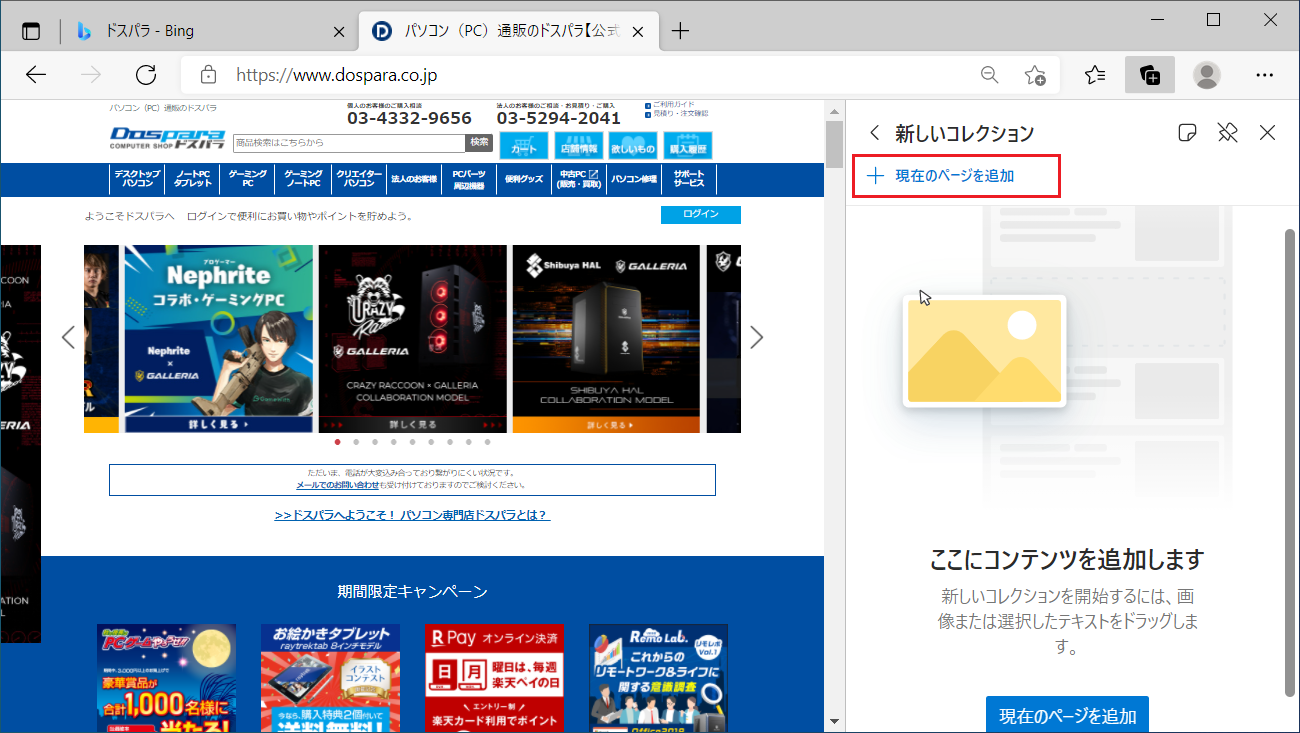Open the ノートPC タブレット menu item
Image resolution: width=1300 pixels, height=733 pixels.
pyautogui.click(x=193, y=179)
